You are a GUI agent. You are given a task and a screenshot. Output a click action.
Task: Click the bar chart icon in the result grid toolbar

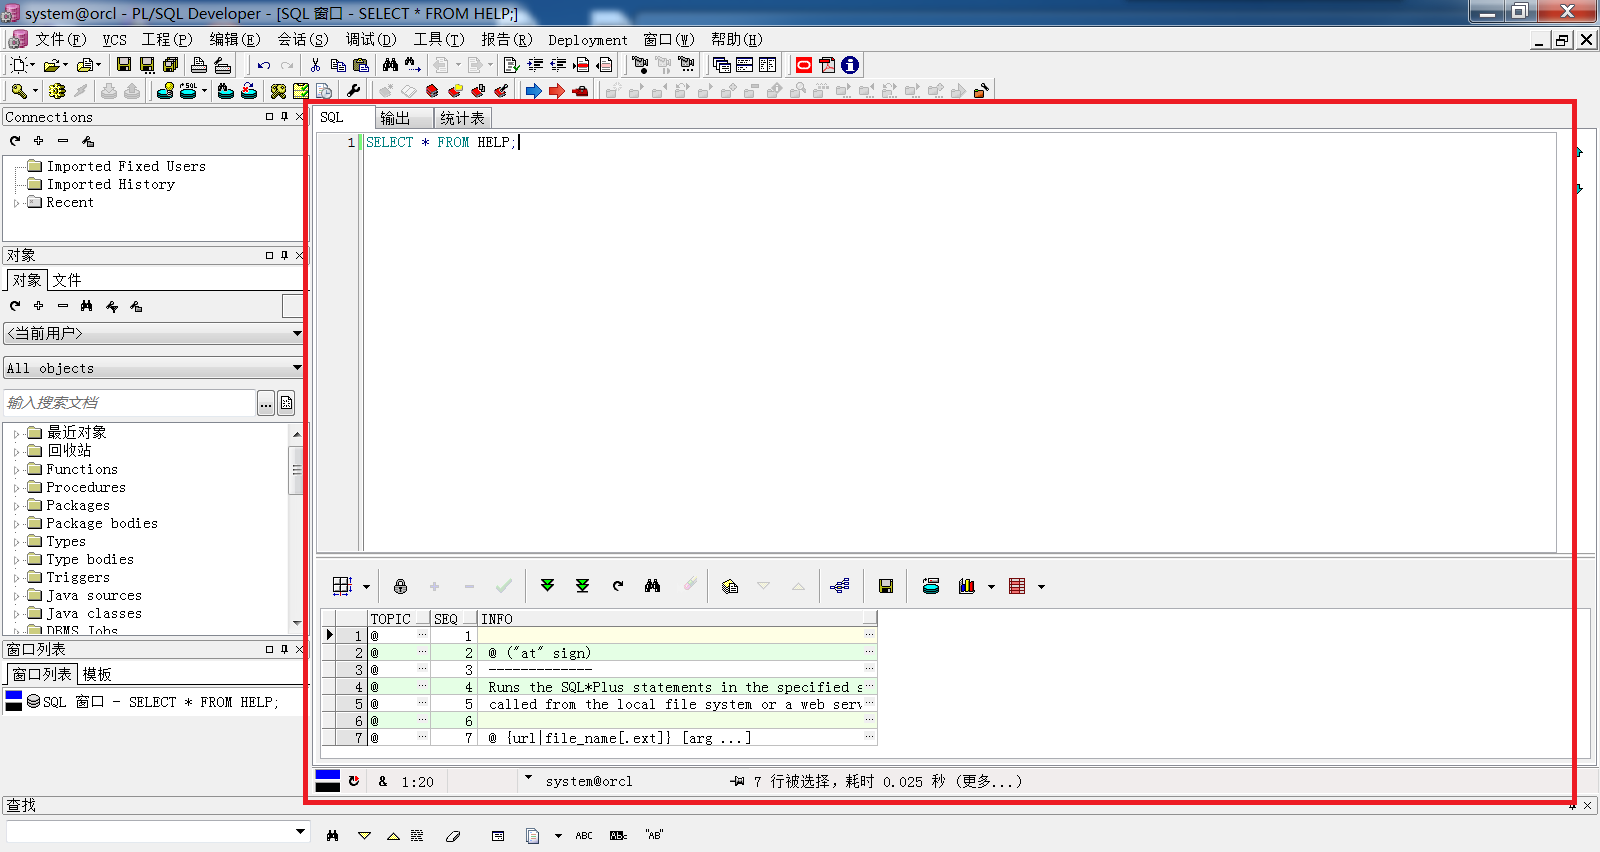pyautogui.click(x=967, y=586)
